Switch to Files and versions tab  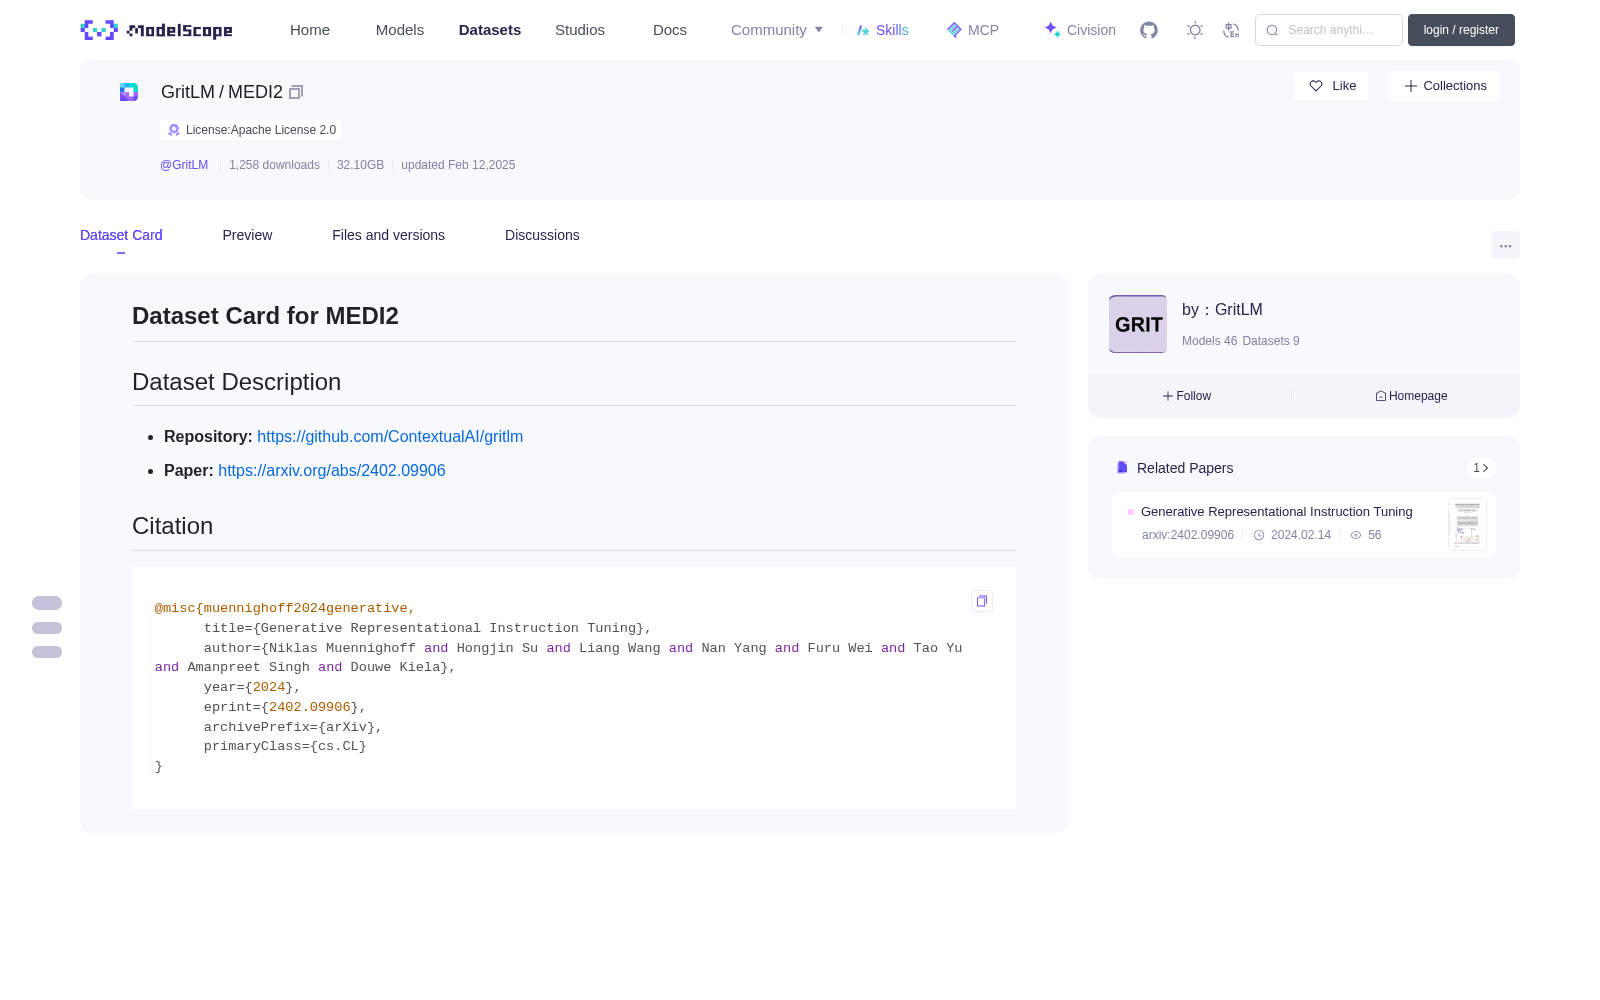pos(388,235)
